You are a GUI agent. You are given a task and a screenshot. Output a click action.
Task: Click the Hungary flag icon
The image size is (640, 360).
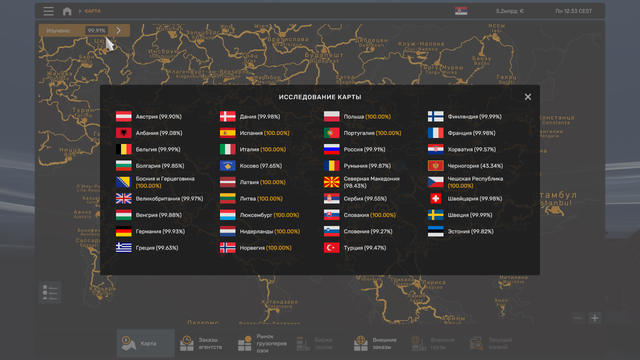[x=124, y=215]
